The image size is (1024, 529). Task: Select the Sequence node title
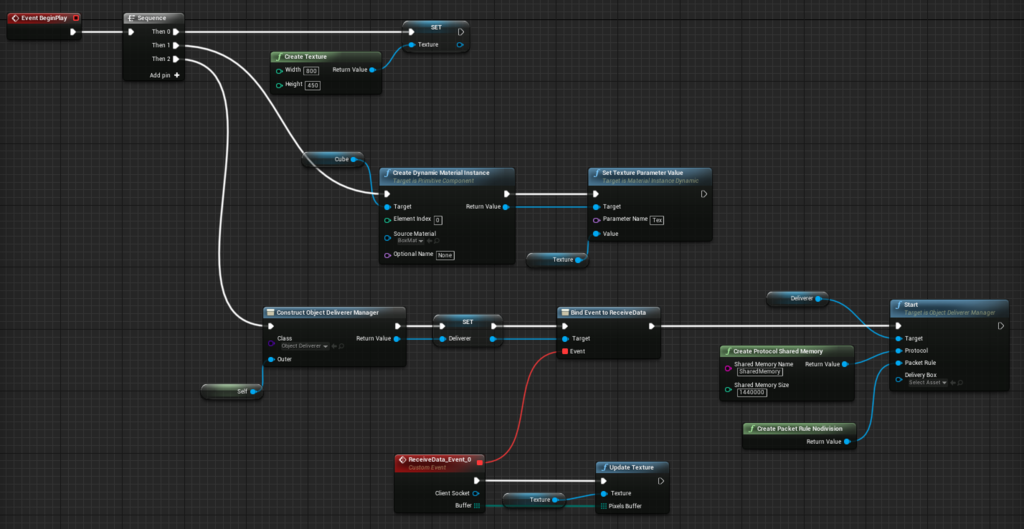[x=152, y=18]
